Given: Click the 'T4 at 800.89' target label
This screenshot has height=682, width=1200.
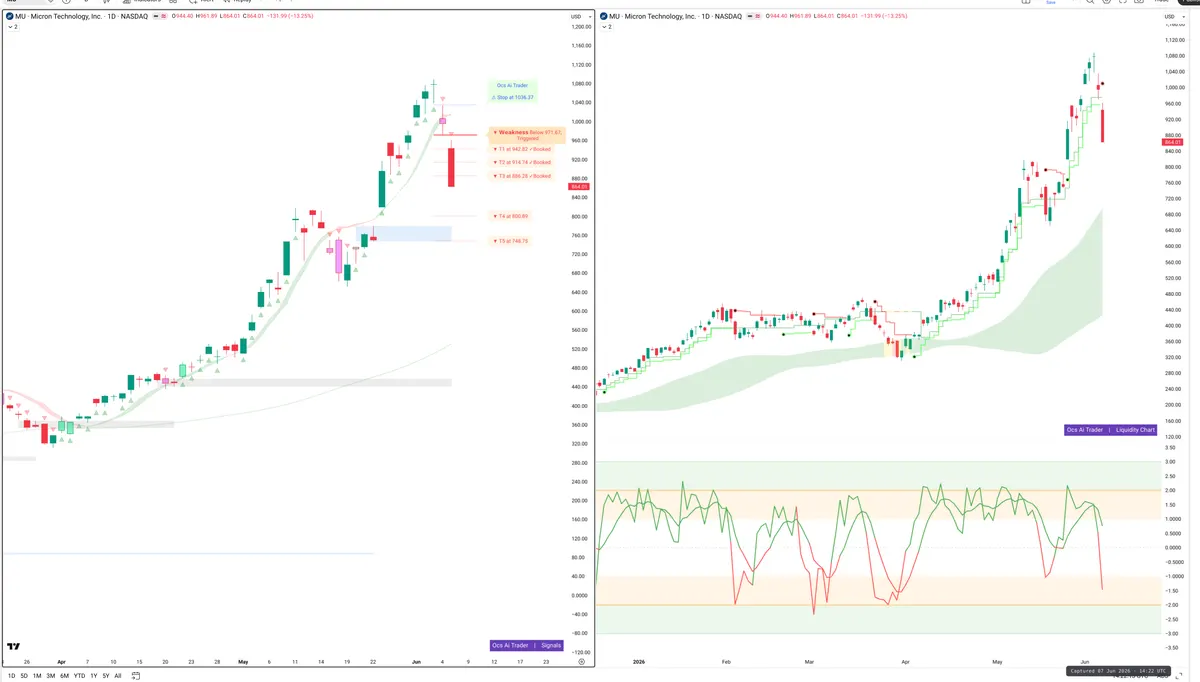Looking at the screenshot, I should pos(511,216).
